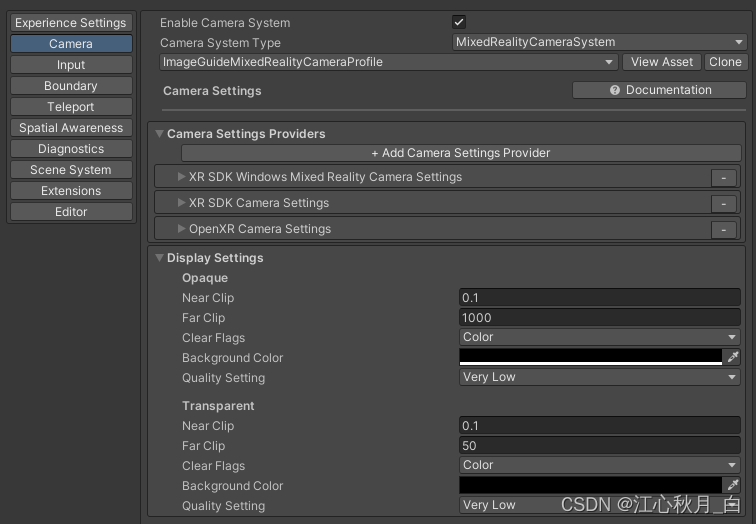Open ImageGuideMixedRealityCameraProfile profile dropdown
The height and width of the screenshot is (524, 756).
click(389, 62)
